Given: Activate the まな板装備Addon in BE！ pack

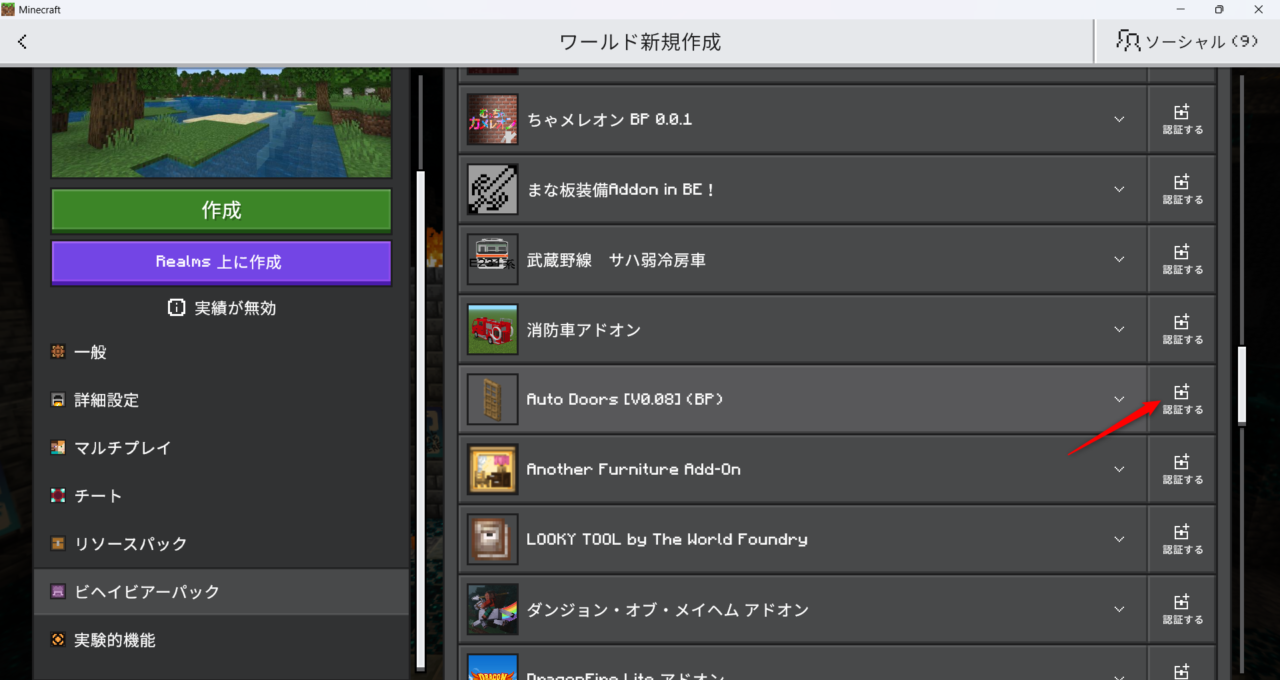Looking at the screenshot, I should click(x=1181, y=189).
